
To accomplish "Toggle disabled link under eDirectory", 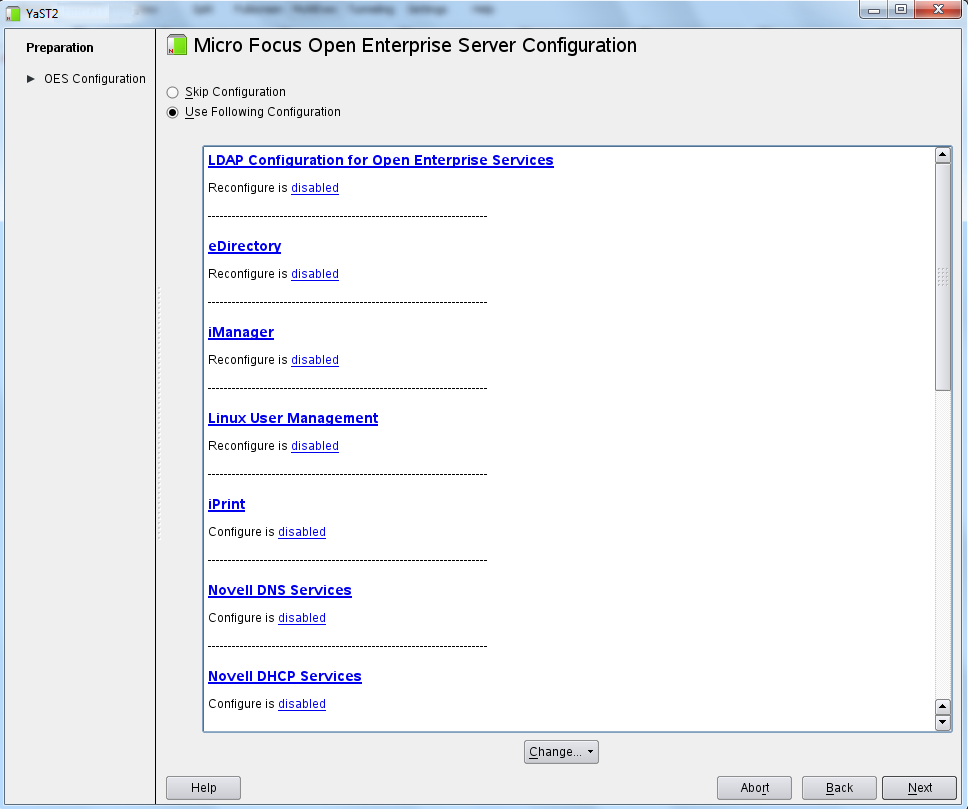I will pos(315,274).
